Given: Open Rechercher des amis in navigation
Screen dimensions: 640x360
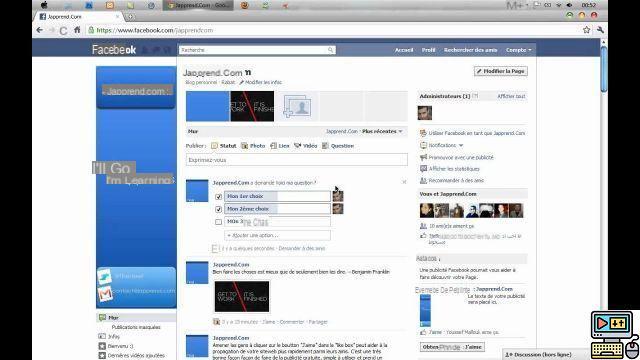Looking at the screenshot, I should pos(470,50).
